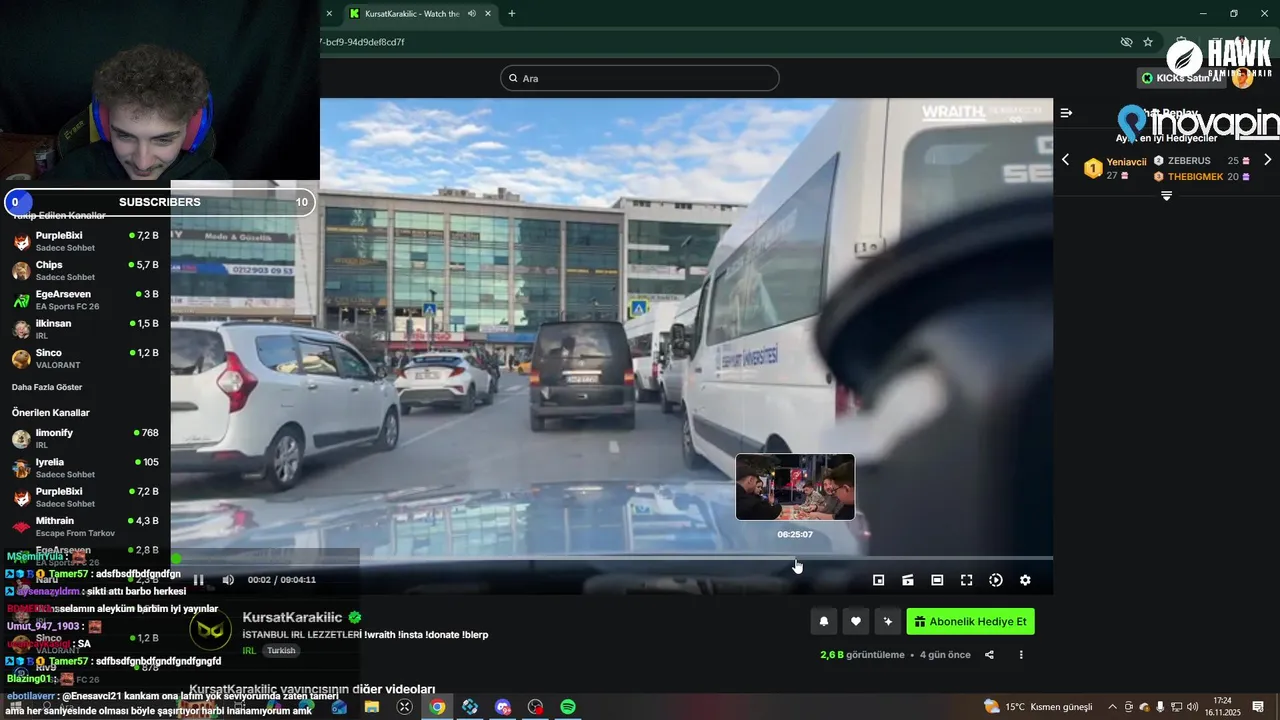
Task: Go to previous top gifters page
Action: click(x=1066, y=160)
